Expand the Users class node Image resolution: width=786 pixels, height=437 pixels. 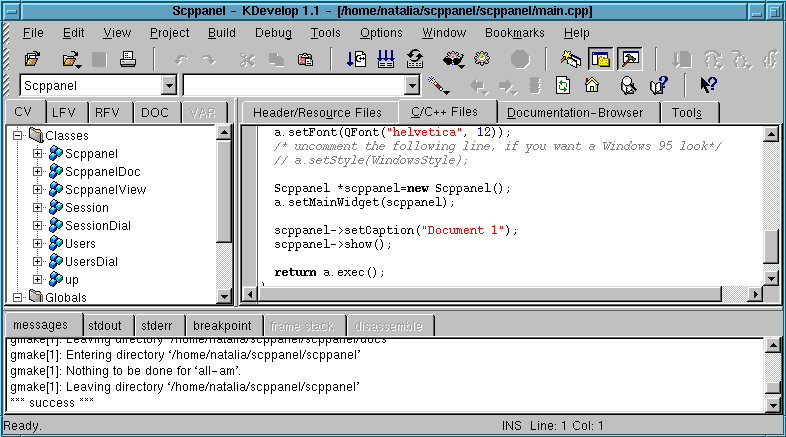tap(38, 244)
